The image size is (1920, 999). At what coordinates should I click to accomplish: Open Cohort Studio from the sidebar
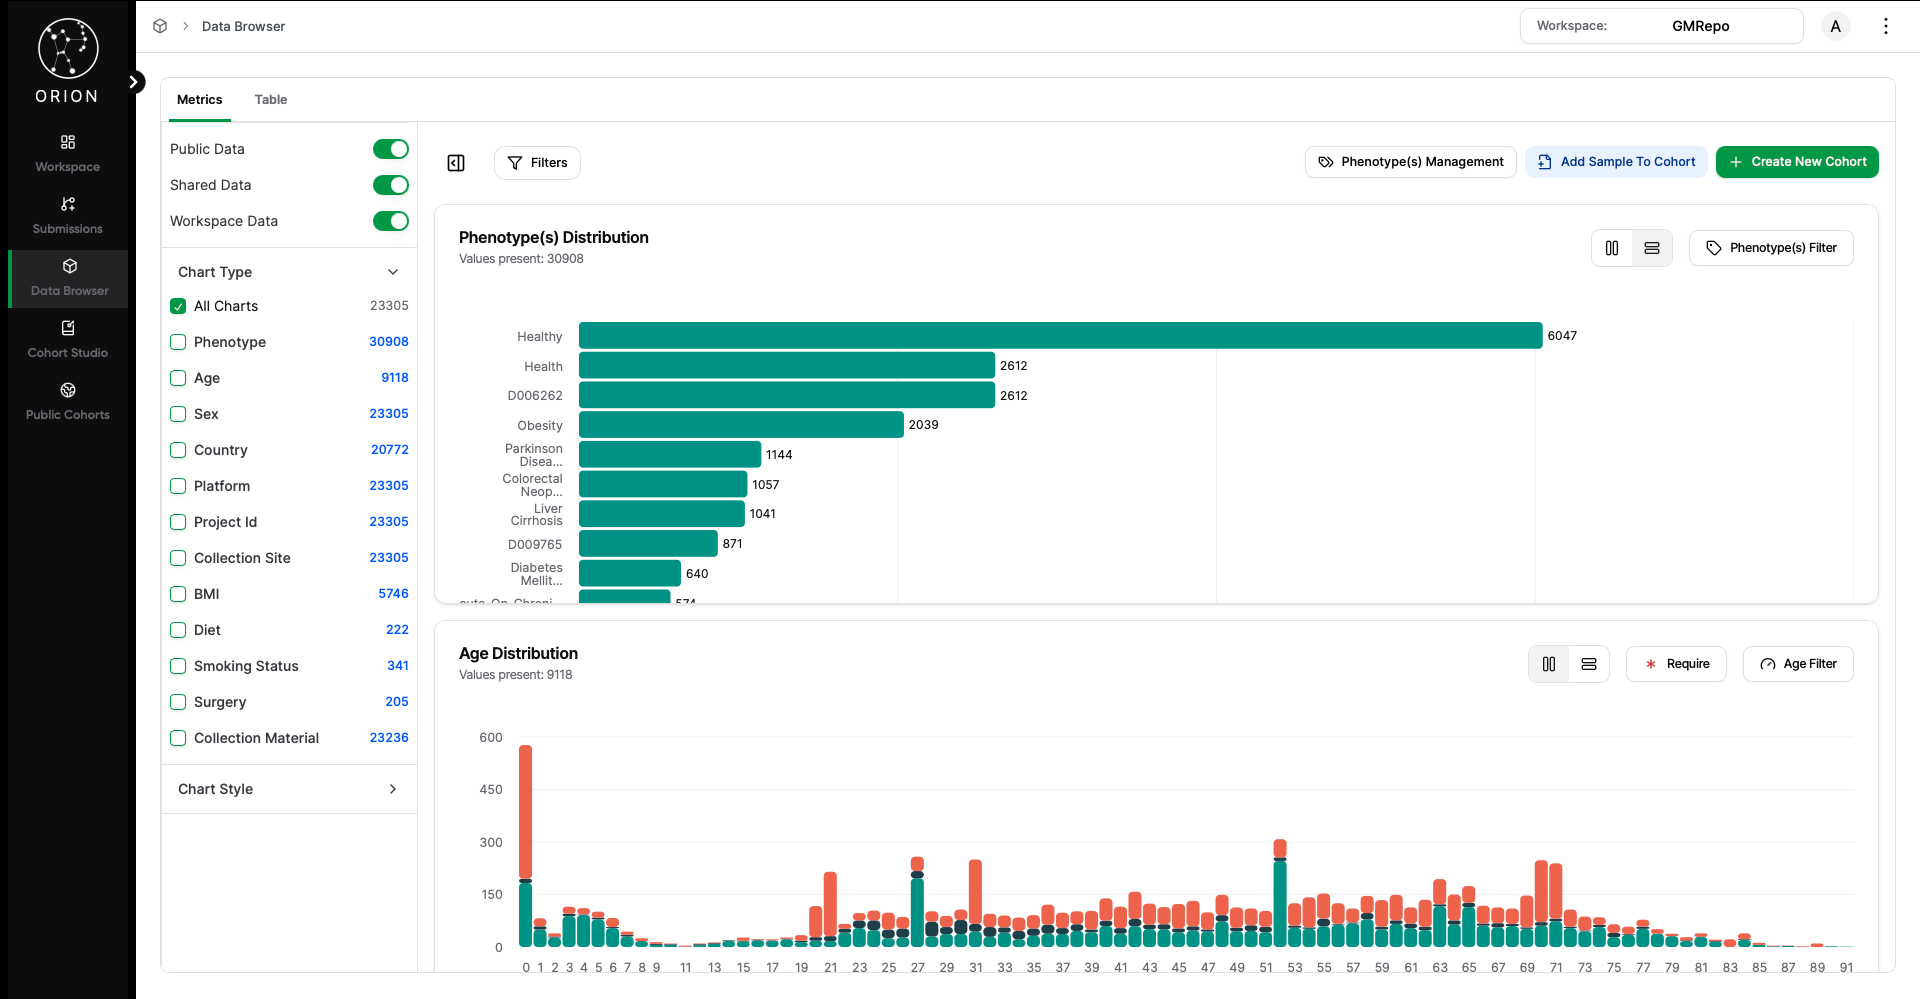[x=67, y=338]
